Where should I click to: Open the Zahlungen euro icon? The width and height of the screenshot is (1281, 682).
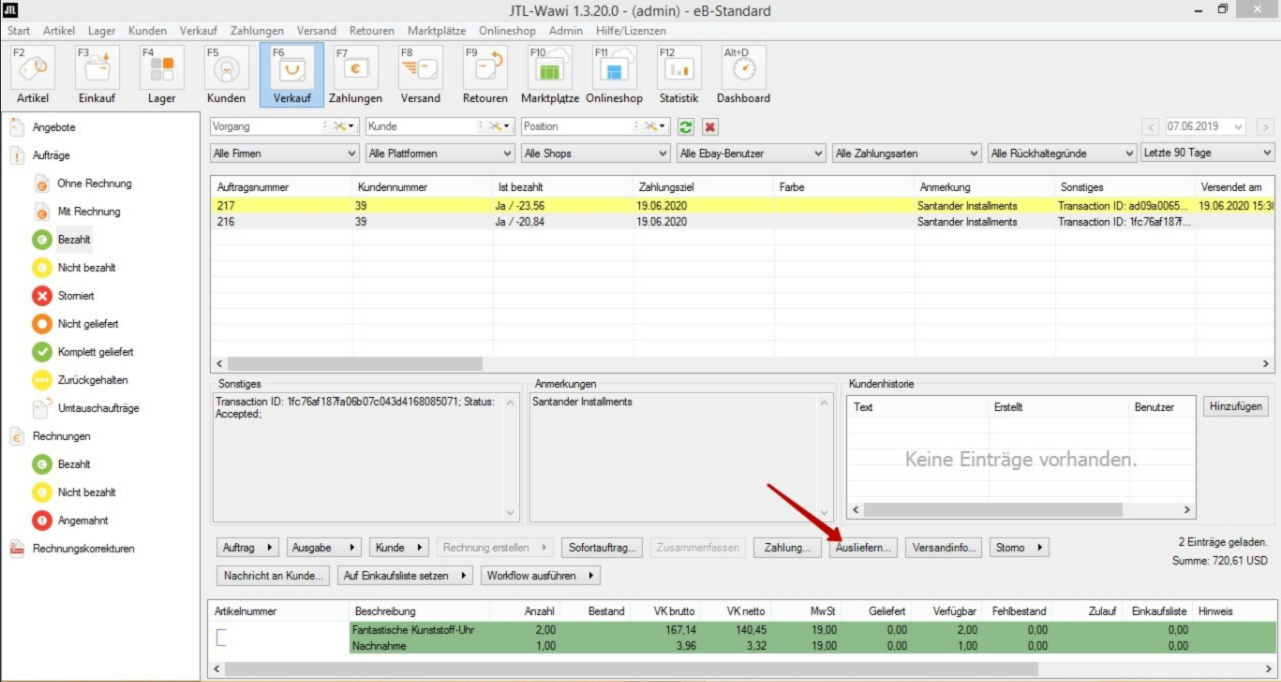355,68
